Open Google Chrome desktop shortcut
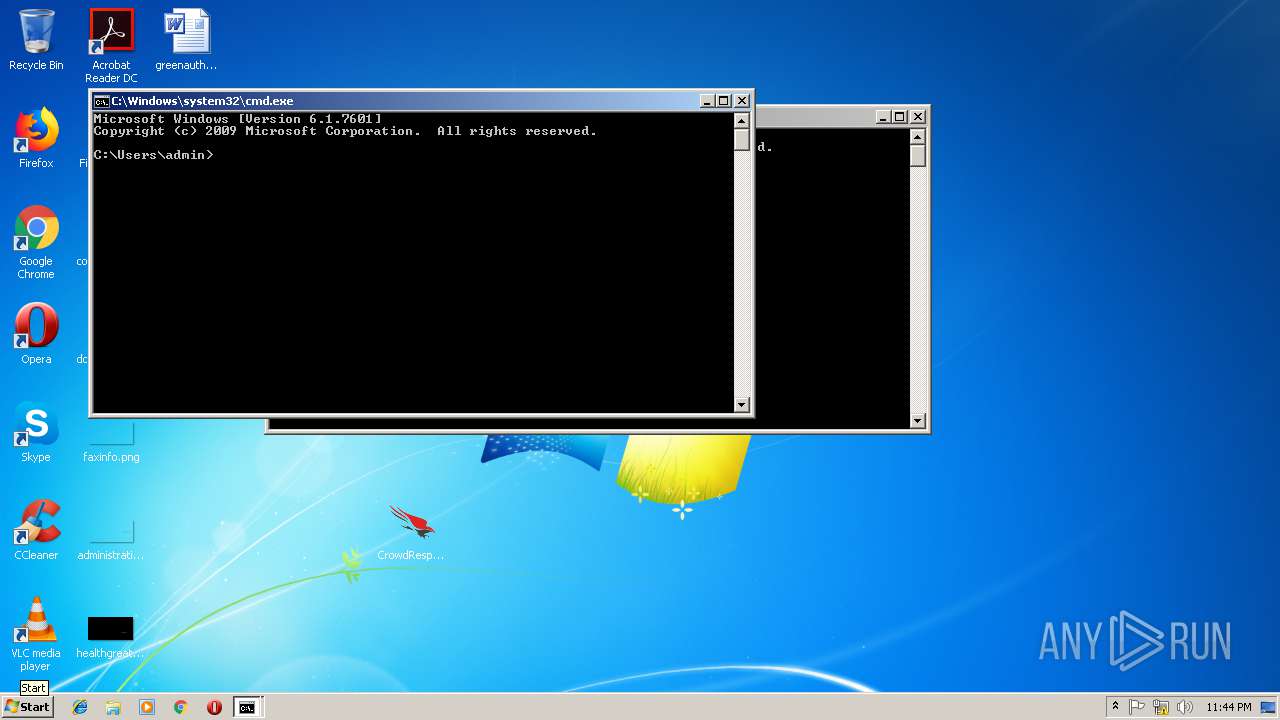The width and height of the screenshot is (1280, 720). pyautogui.click(x=36, y=242)
